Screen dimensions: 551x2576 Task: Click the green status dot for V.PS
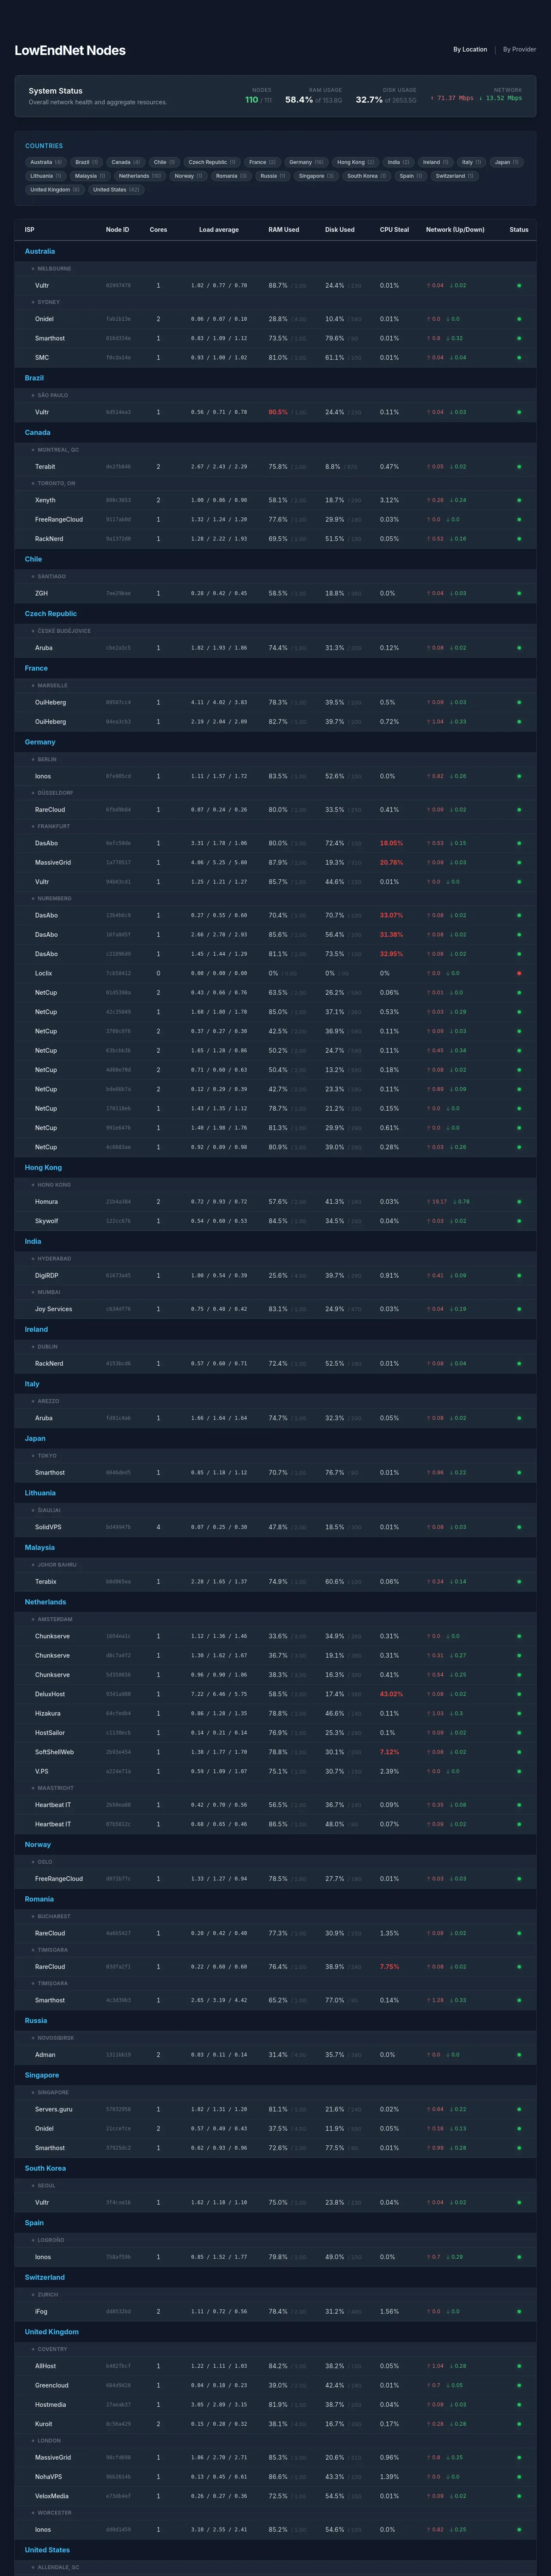pyautogui.click(x=519, y=1771)
